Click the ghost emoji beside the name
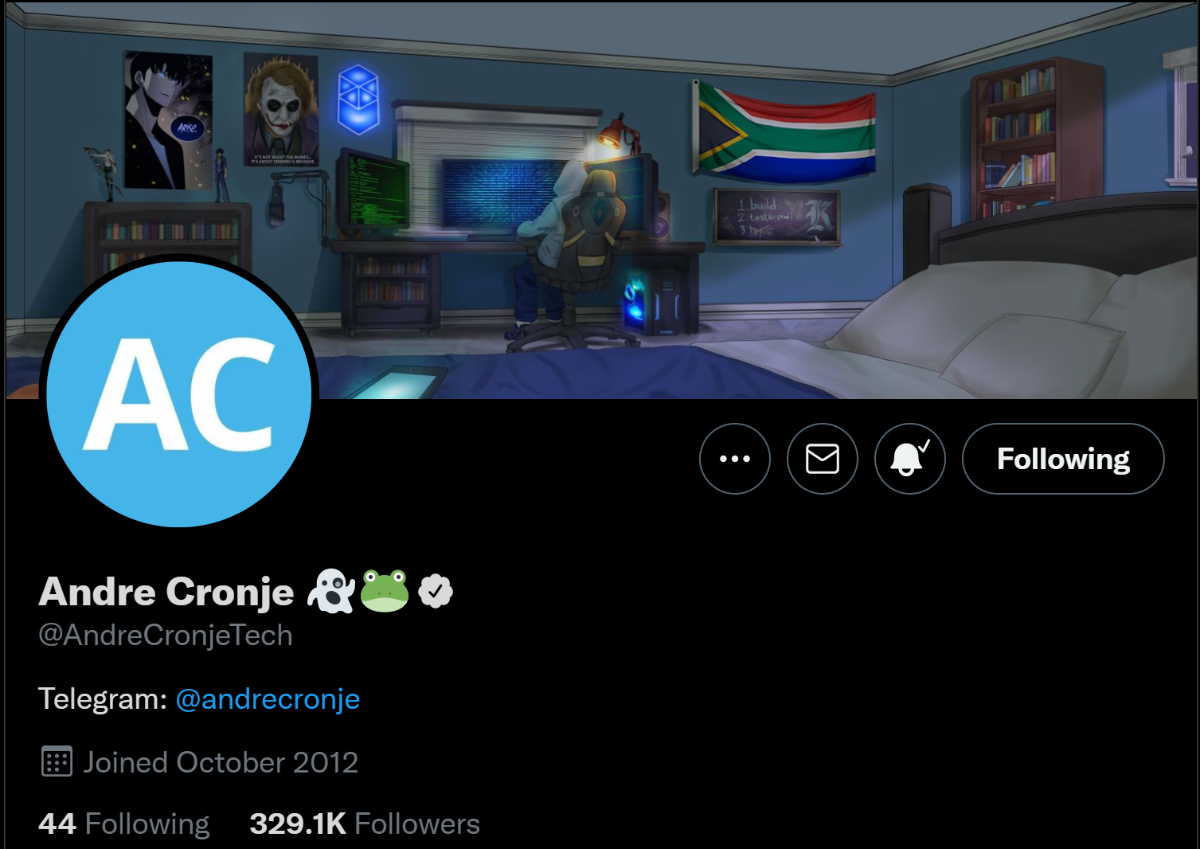The image size is (1200, 849). [x=330, y=591]
